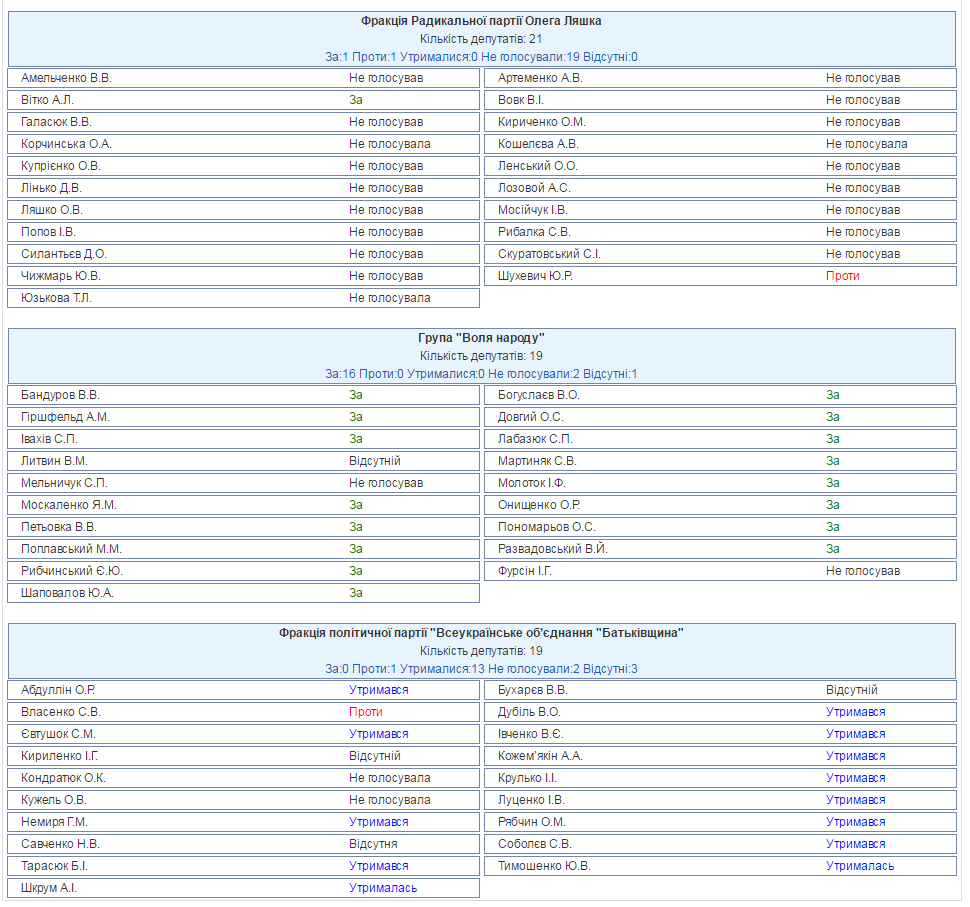The width and height of the screenshot is (970, 907).
Task: Select deputy Литвин В.М. row
Action: 244,462
